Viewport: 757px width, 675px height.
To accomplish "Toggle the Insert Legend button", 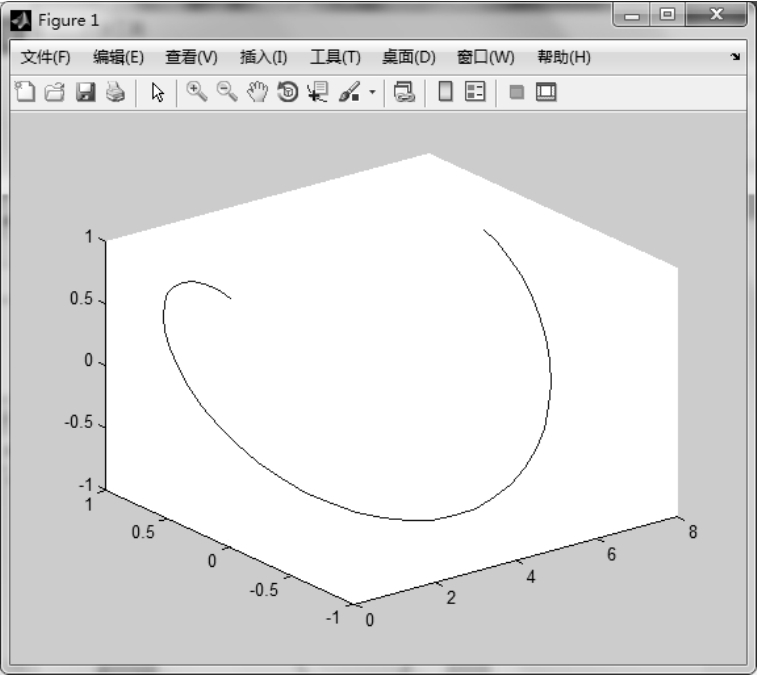I will coord(475,93).
